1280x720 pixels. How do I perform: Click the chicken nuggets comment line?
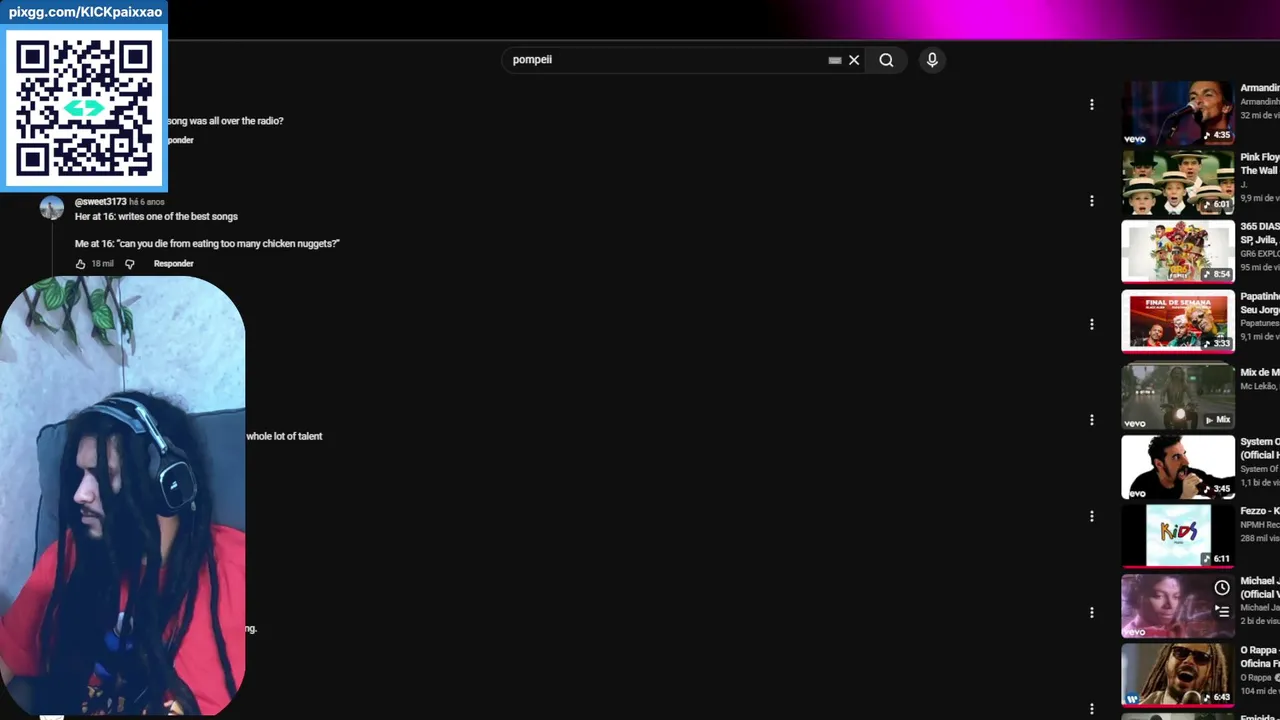[207, 244]
